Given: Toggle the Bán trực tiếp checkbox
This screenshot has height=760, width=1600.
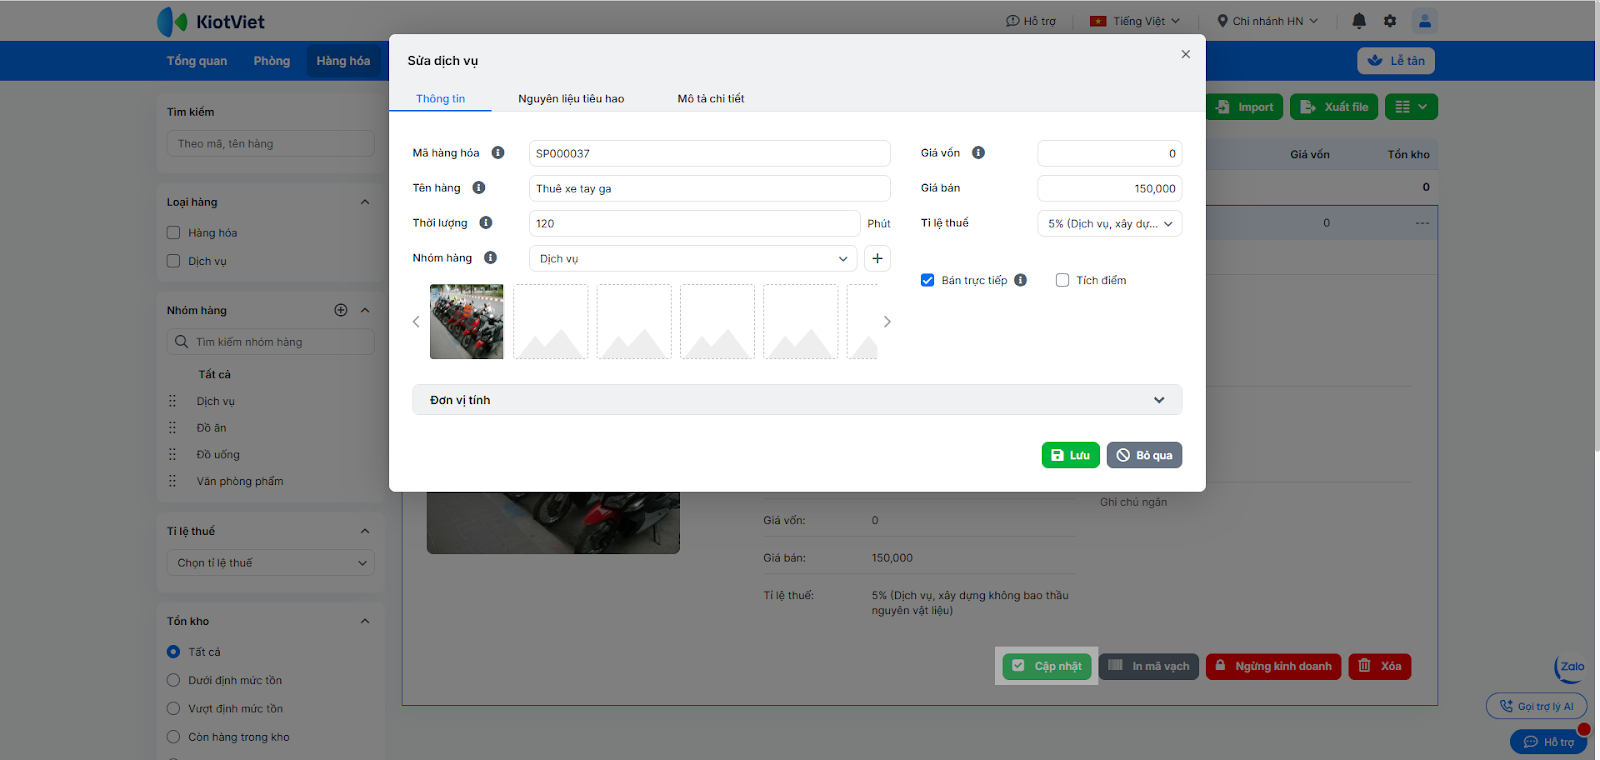Looking at the screenshot, I should (928, 280).
